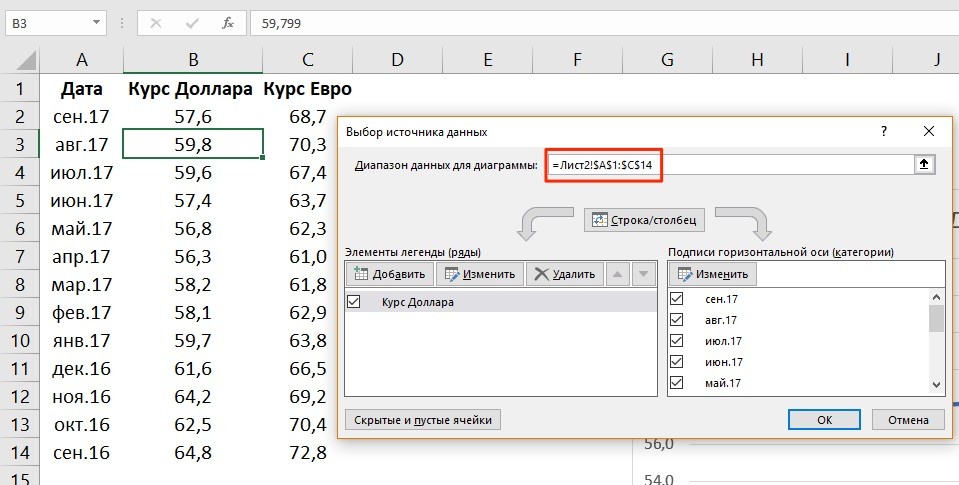This screenshot has height=485, width=959.
Task: Click Изменить under horizontal axis labels
Action: tap(713, 274)
